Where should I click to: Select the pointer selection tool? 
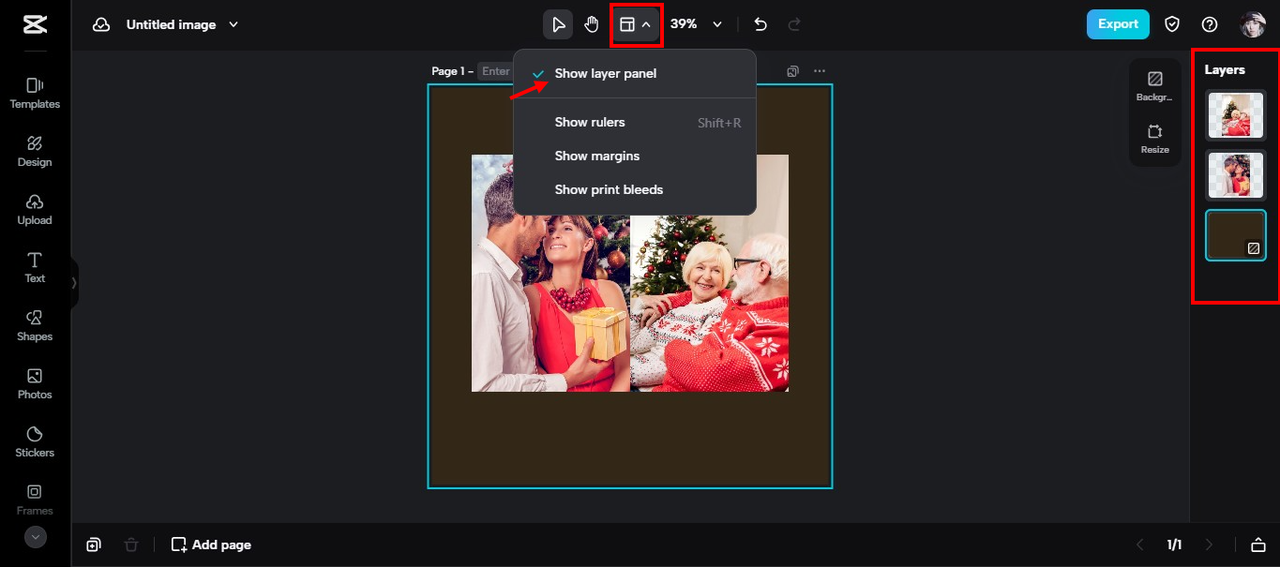click(x=558, y=24)
